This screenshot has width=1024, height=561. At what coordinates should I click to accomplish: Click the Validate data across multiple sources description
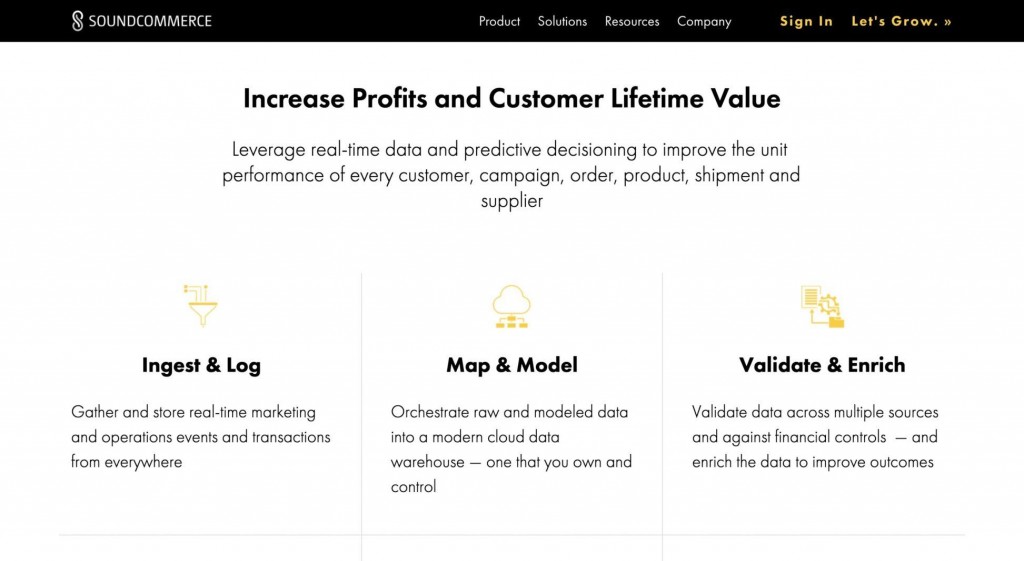(x=815, y=437)
